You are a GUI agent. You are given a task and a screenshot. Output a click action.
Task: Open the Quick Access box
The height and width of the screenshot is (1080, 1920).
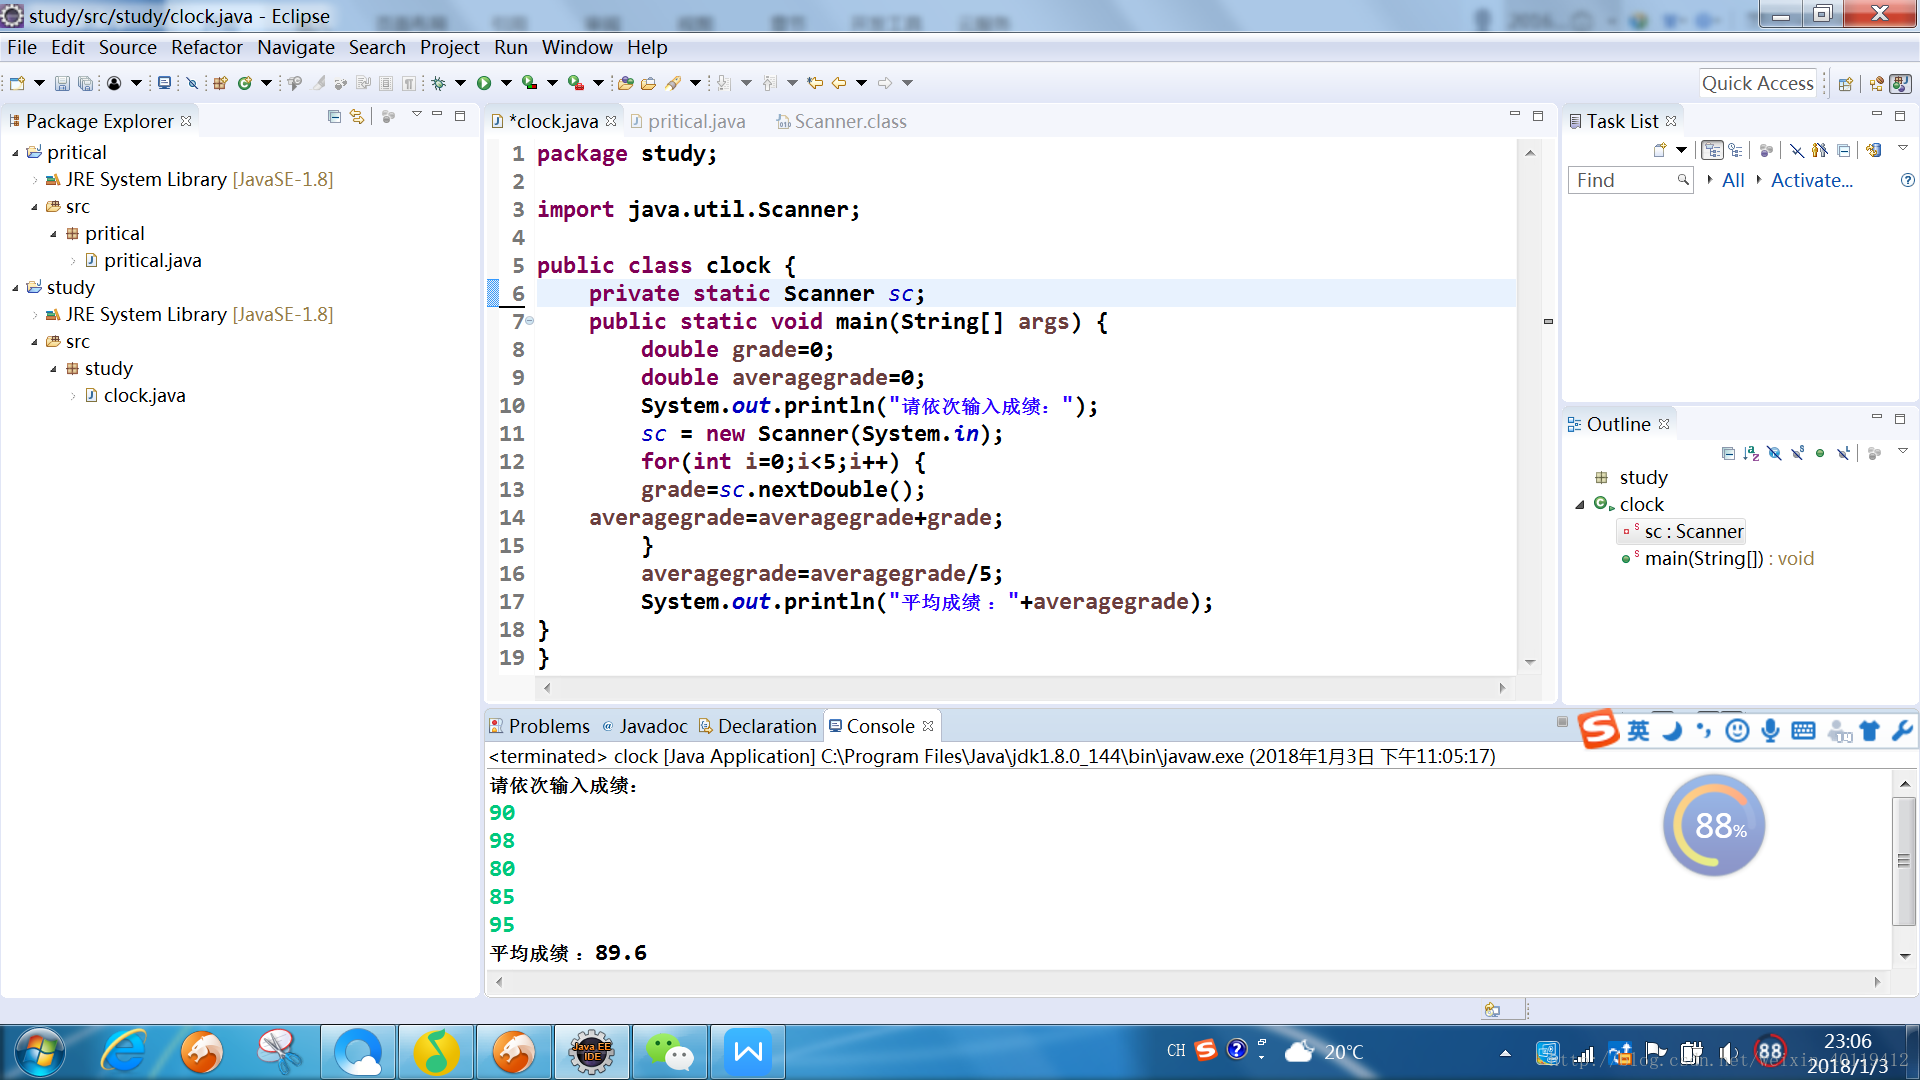(x=1757, y=83)
